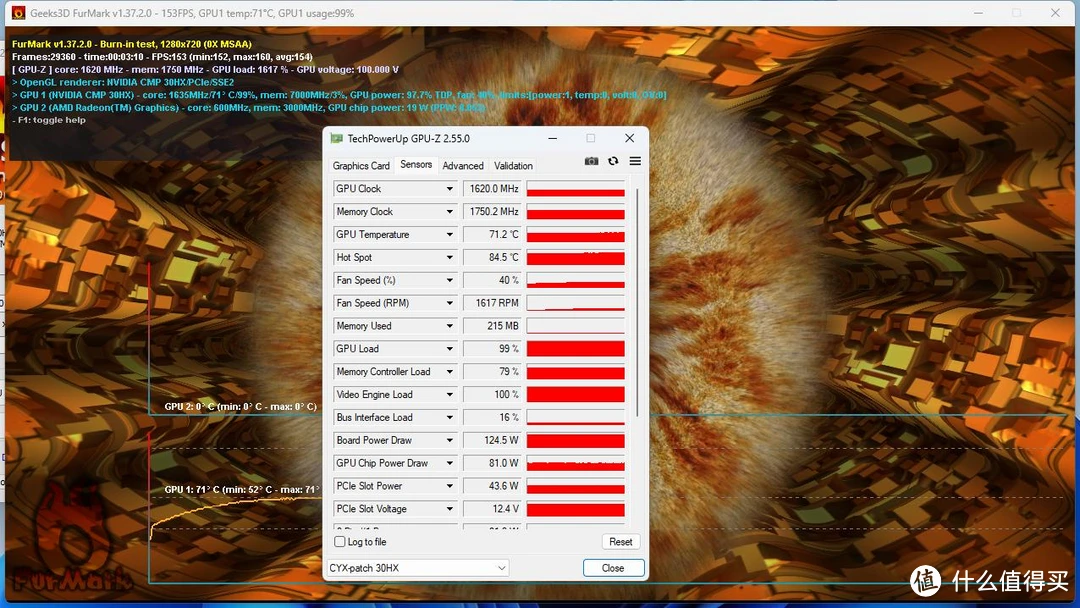Image resolution: width=1080 pixels, height=608 pixels.
Task: Expand the Bus Interface Load dropdown
Action: point(450,417)
